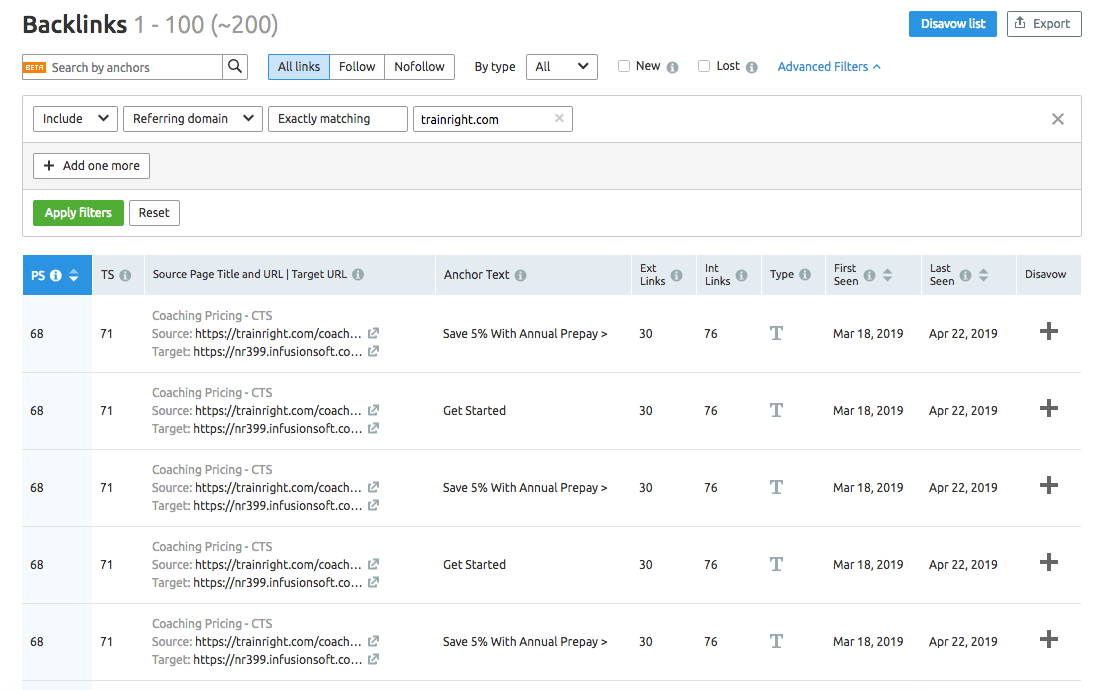Clear the trainright.com filter value
The height and width of the screenshot is (690, 1097).
[559, 118]
